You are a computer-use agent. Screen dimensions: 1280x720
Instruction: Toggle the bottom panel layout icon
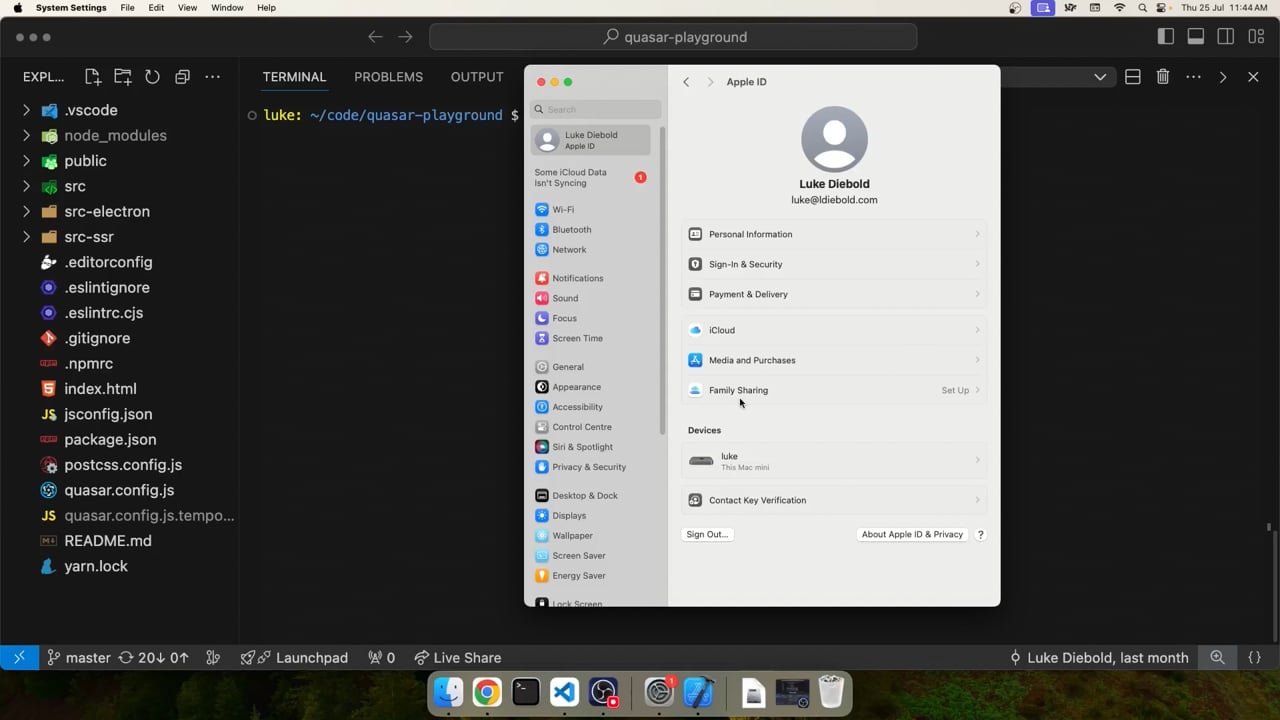click(x=1196, y=37)
